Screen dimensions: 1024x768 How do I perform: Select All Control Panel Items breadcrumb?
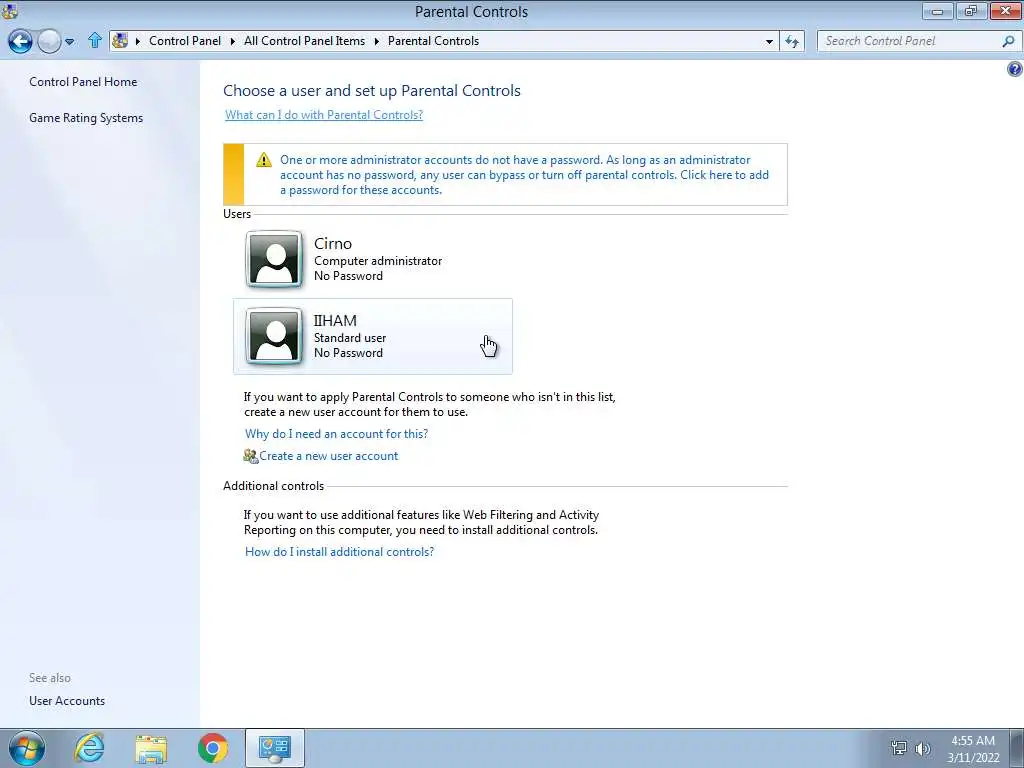304,40
